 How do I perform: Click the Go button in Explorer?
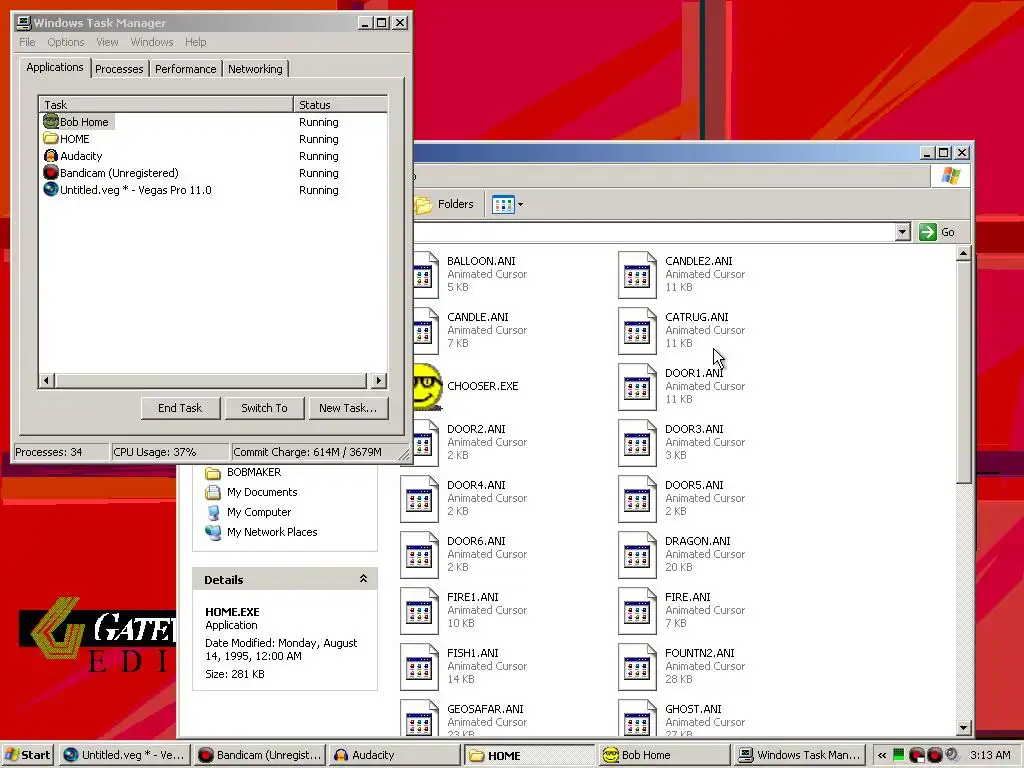pyautogui.click(x=938, y=232)
